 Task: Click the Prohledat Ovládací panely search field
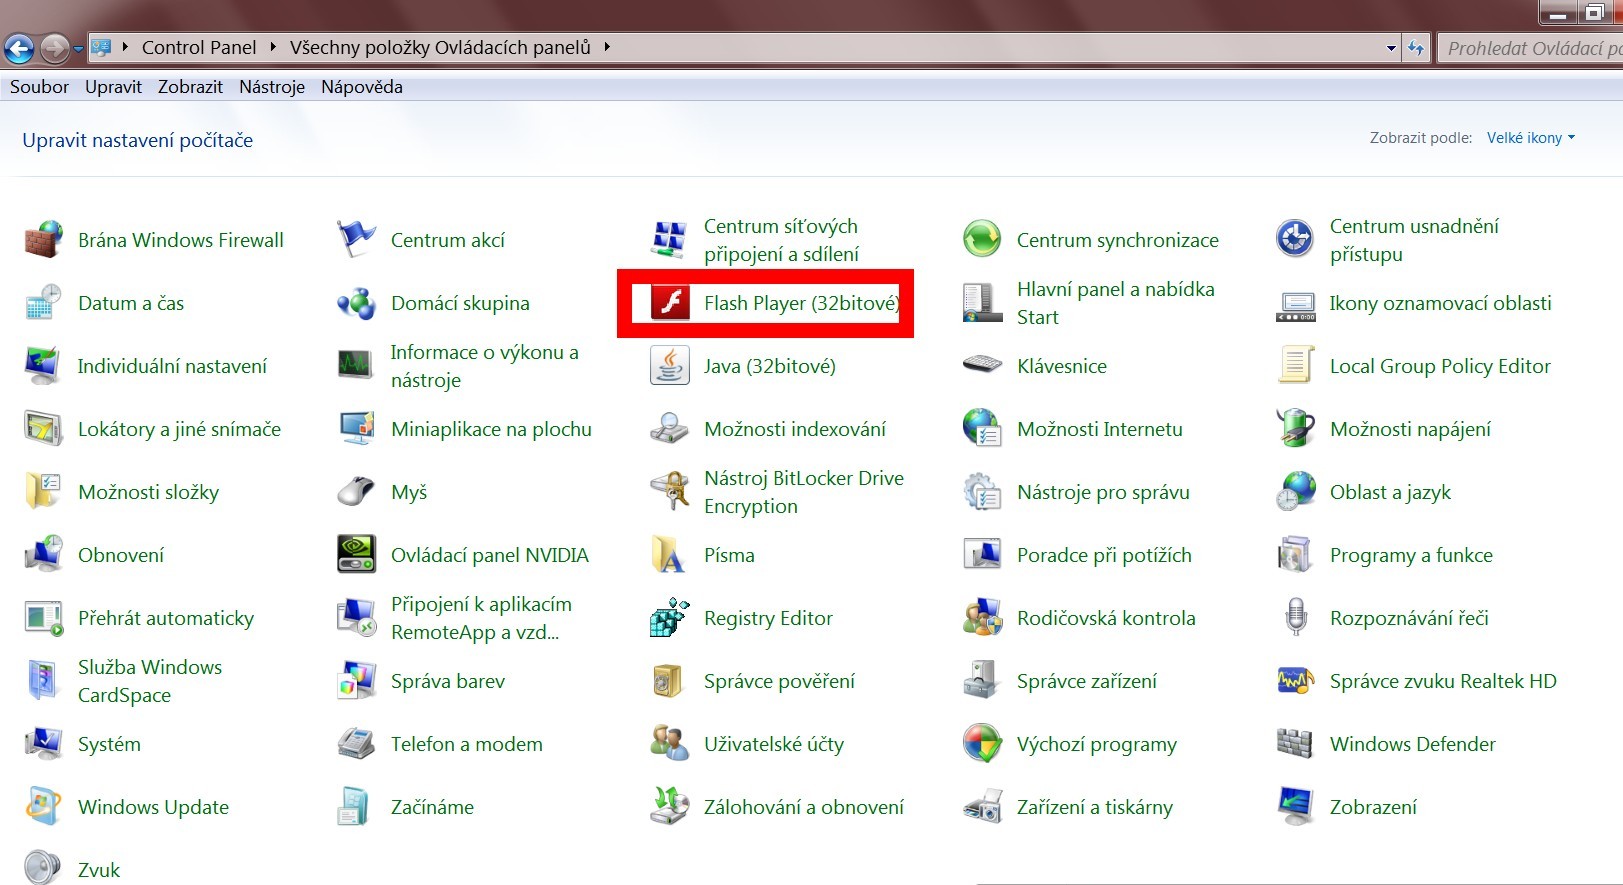1530,48
